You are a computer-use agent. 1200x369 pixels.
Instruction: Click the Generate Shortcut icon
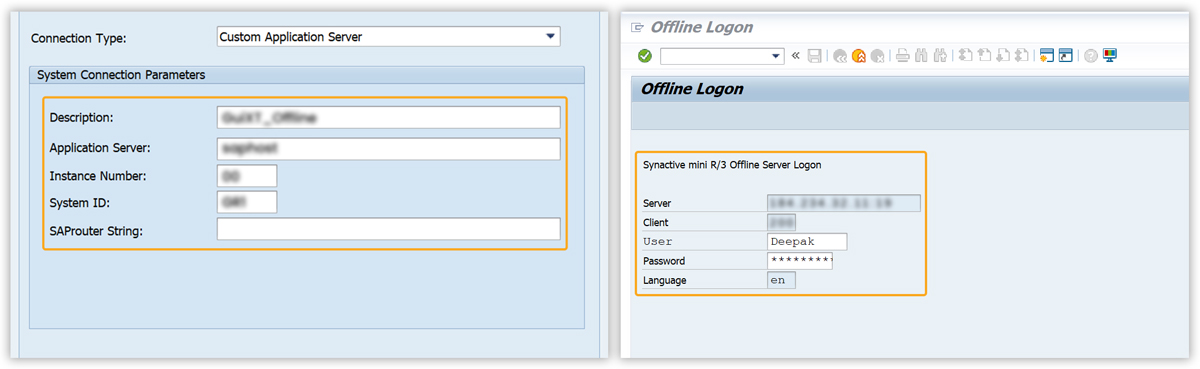tap(1066, 56)
